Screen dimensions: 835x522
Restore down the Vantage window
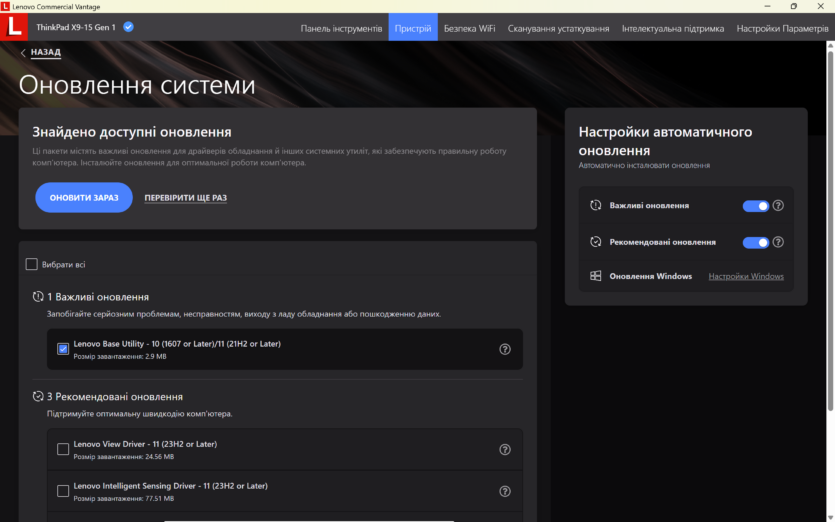(x=794, y=6)
